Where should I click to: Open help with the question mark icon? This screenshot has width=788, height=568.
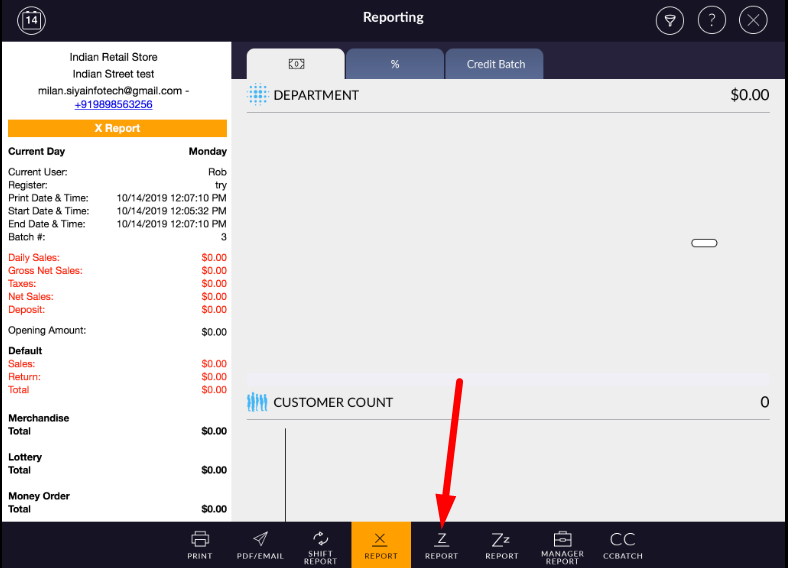(711, 20)
